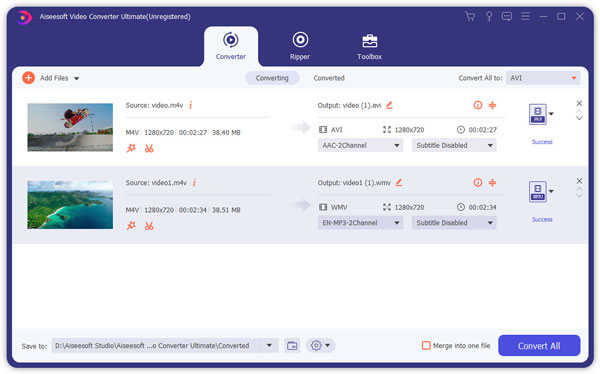The height and width of the screenshot is (374, 600).
Task: Open Subtitle Disabled dropdown for video.m4v
Action: pos(454,145)
